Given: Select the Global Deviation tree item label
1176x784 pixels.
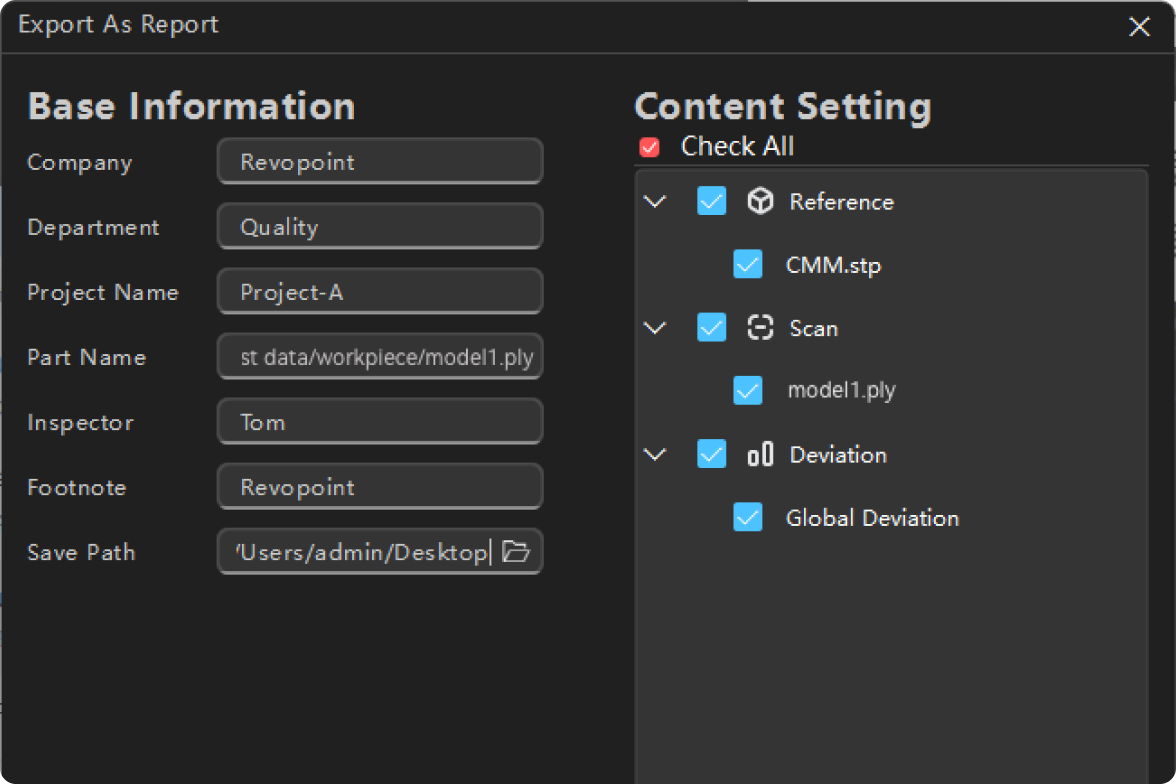Looking at the screenshot, I should click(x=872, y=518).
